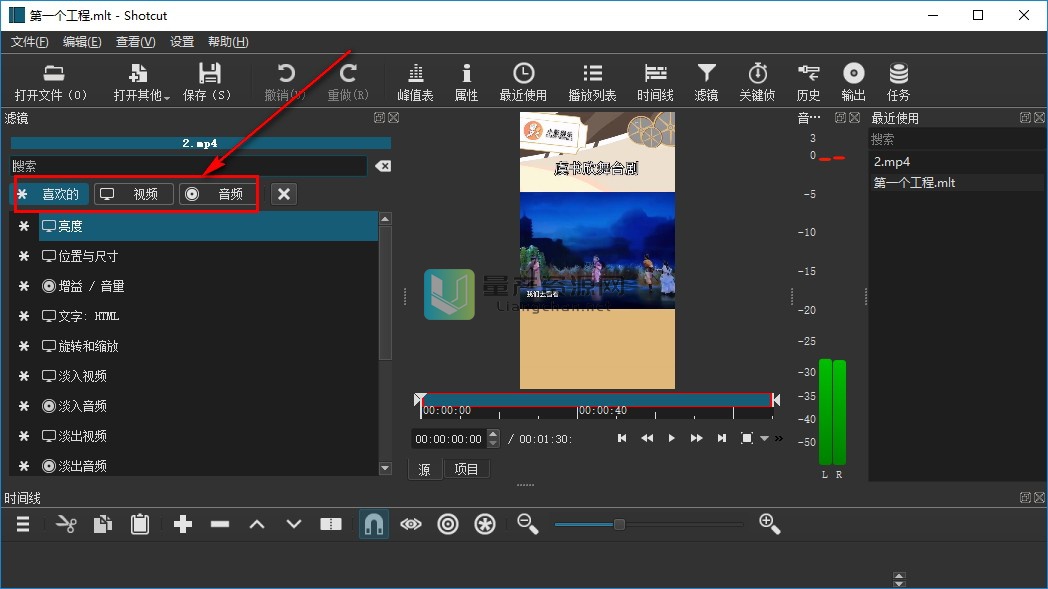The height and width of the screenshot is (589, 1048).
Task: Open file with the 打开文件 toolbar button
Action: tap(52, 82)
